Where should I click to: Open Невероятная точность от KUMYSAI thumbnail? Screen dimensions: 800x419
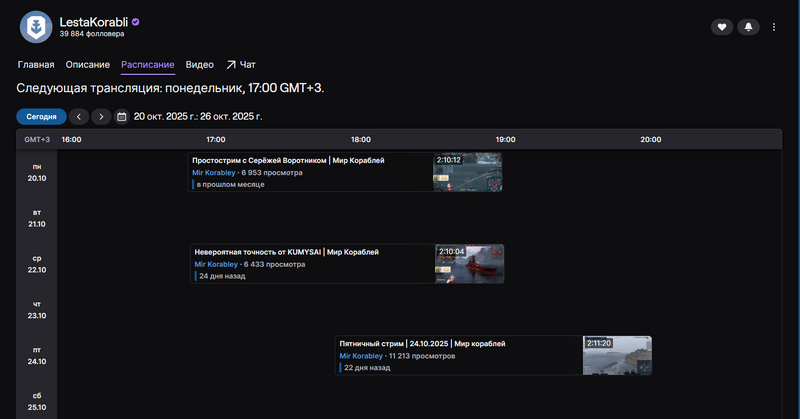469,264
